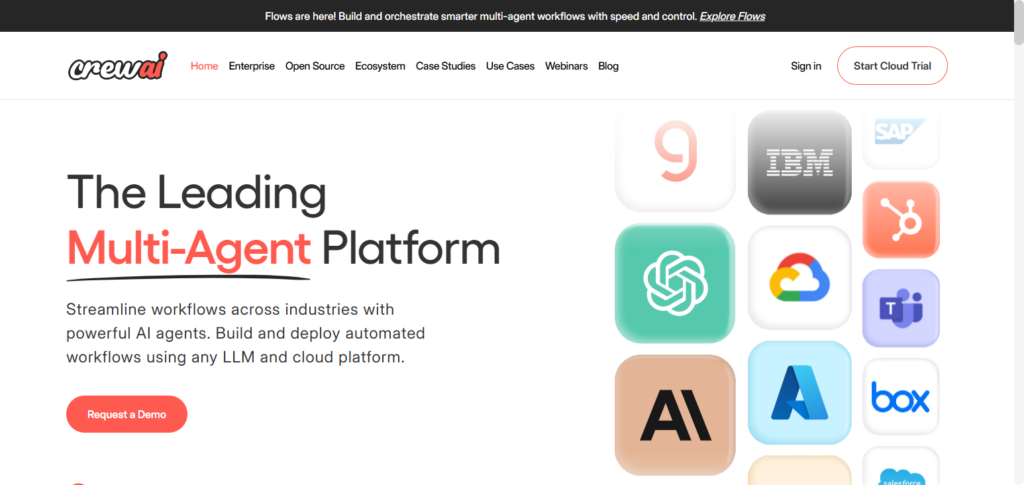Click the Start Cloud Trial button
The width and height of the screenshot is (1024, 485).
tap(892, 66)
